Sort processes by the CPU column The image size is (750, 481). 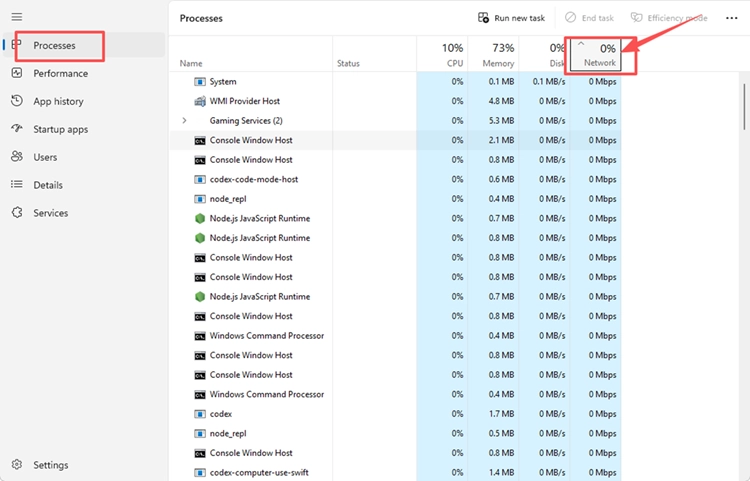[x=442, y=55]
